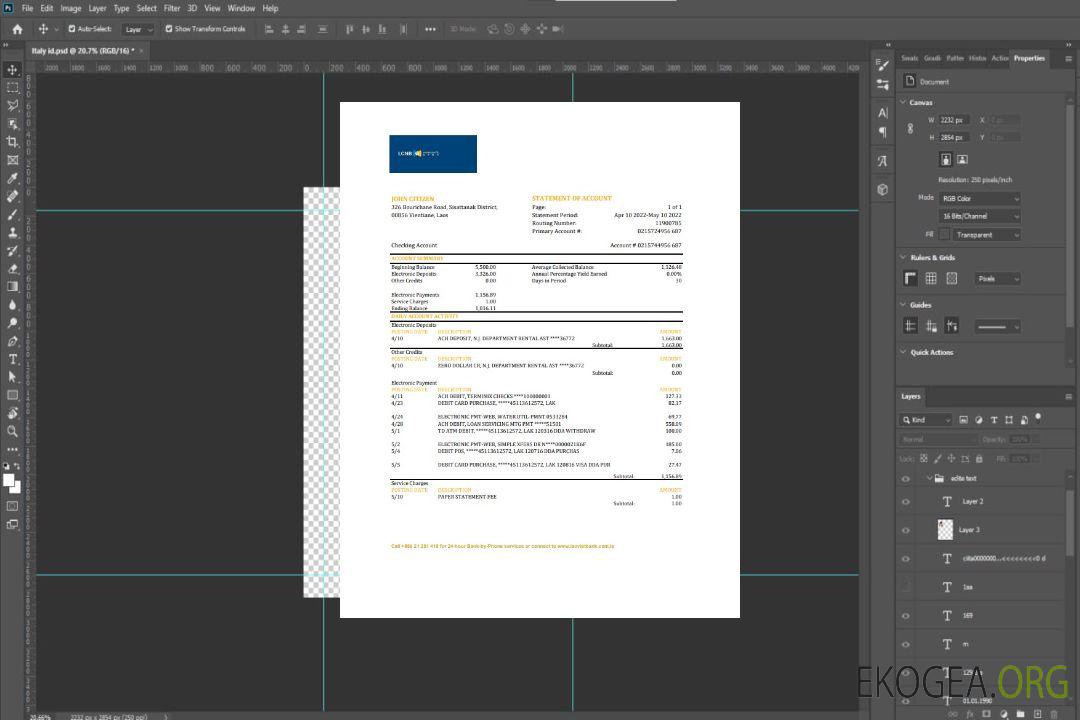Click the canvas width input field
Image resolution: width=1080 pixels, height=720 pixels.
953,120
